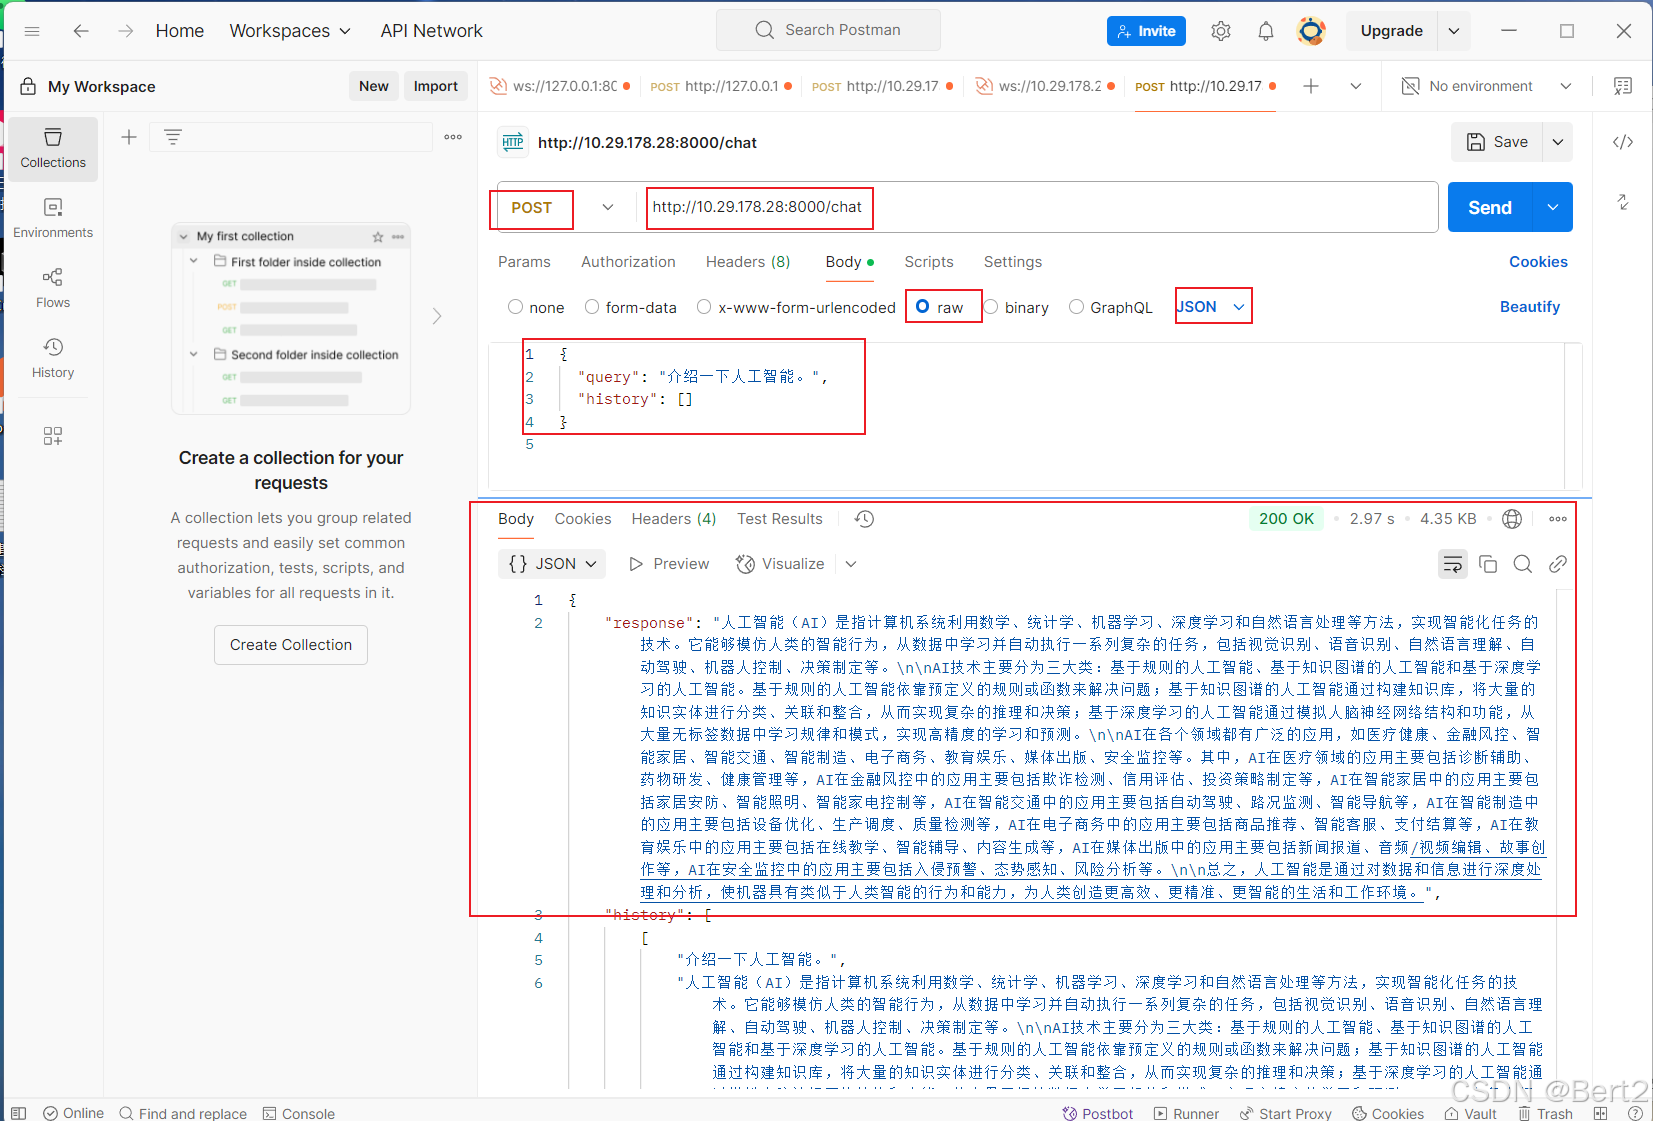Open the POST method dropdown
Image resolution: width=1653 pixels, height=1121 pixels.
[564, 207]
